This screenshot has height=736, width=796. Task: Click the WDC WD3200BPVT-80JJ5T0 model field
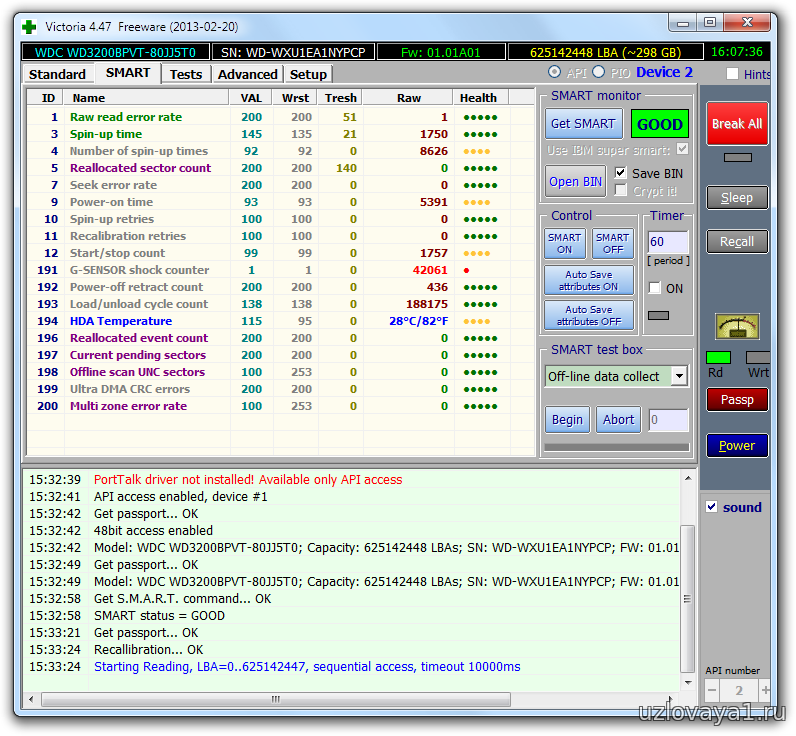pos(116,52)
